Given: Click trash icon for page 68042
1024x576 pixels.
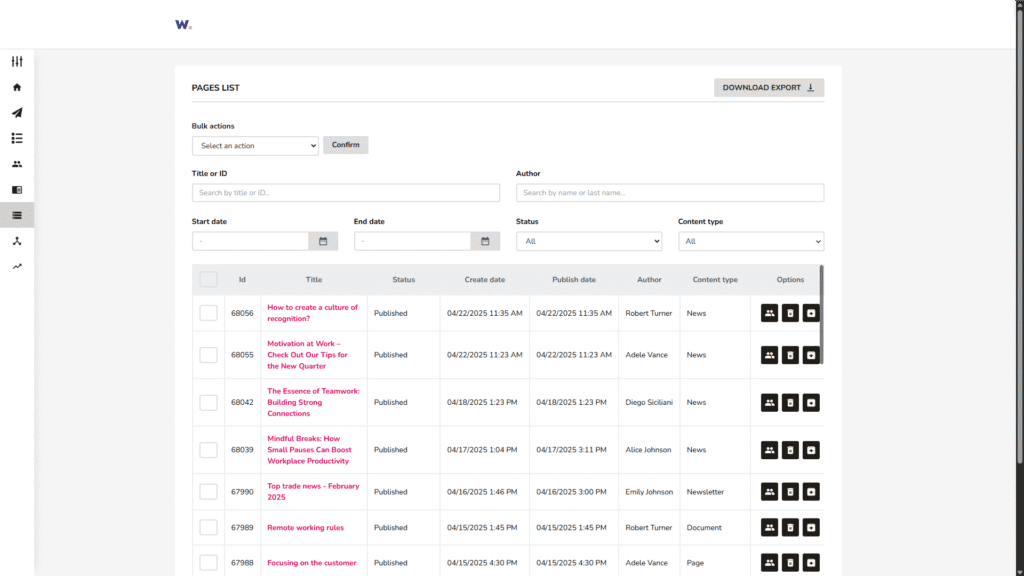Looking at the screenshot, I should [x=790, y=403].
